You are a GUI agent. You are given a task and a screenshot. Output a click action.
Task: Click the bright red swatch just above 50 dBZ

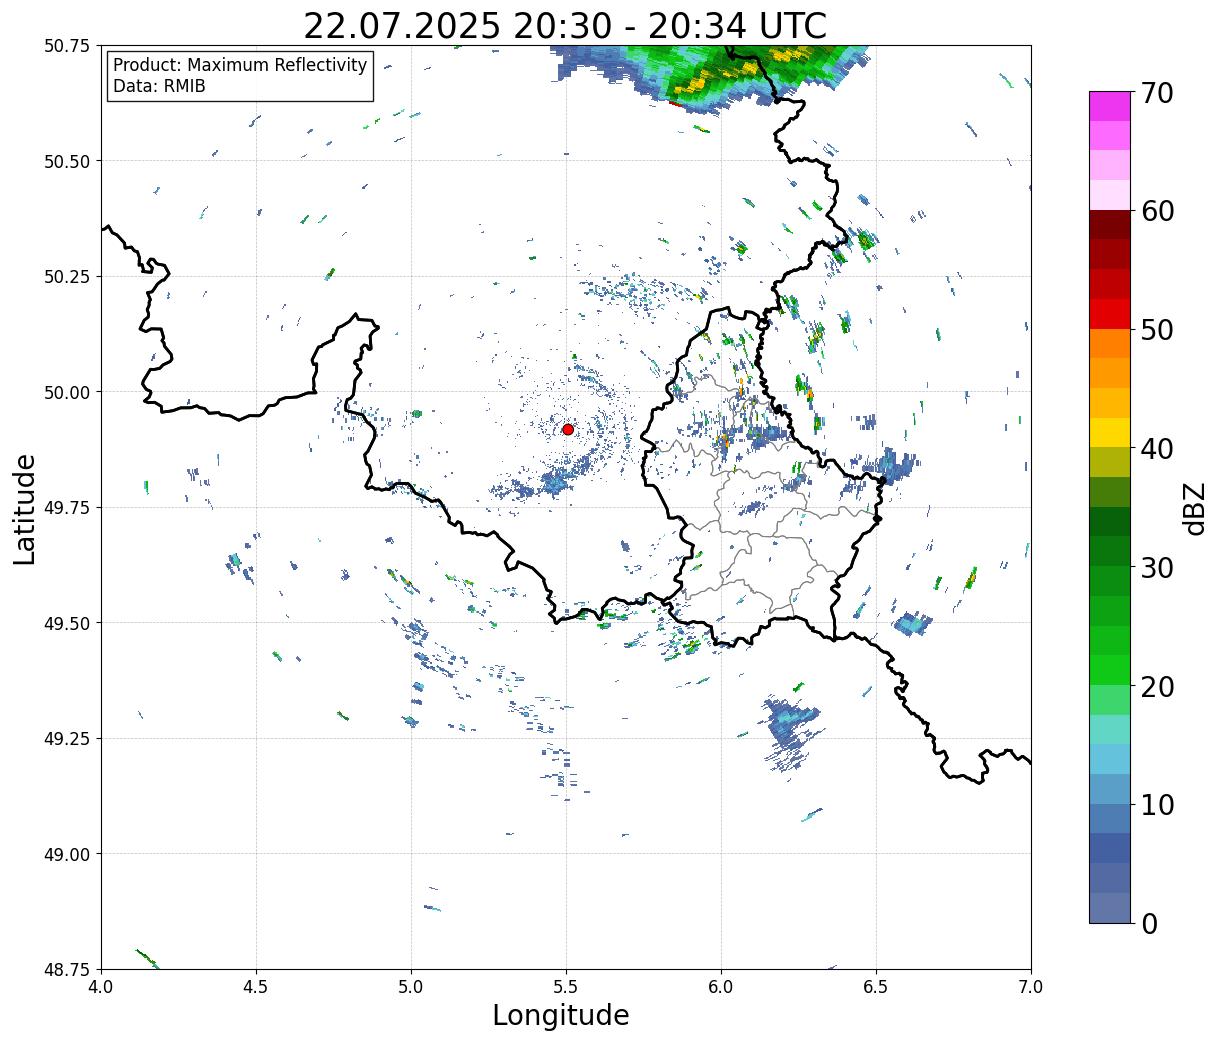pyautogui.click(x=1110, y=313)
